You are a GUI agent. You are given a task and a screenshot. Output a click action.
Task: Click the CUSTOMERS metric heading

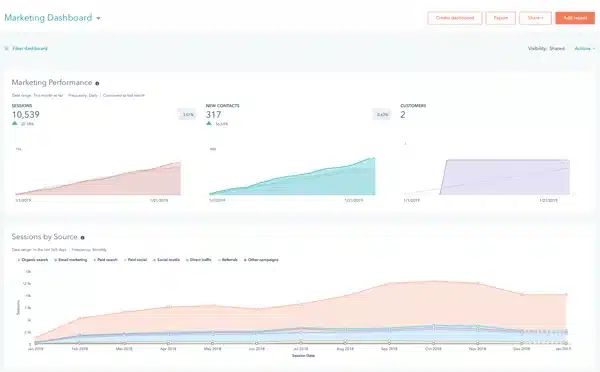(x=413, y=106)
